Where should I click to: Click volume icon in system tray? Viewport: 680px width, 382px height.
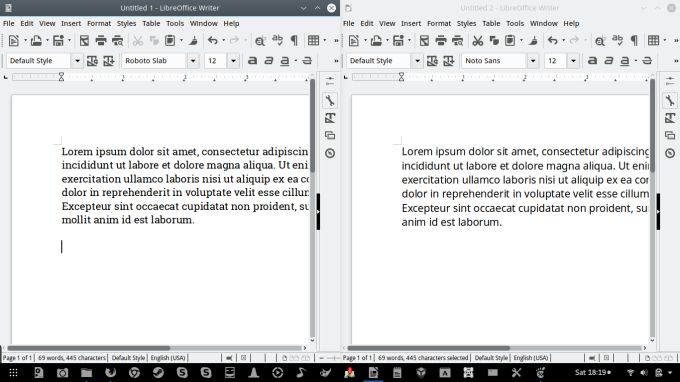point(644,372)
